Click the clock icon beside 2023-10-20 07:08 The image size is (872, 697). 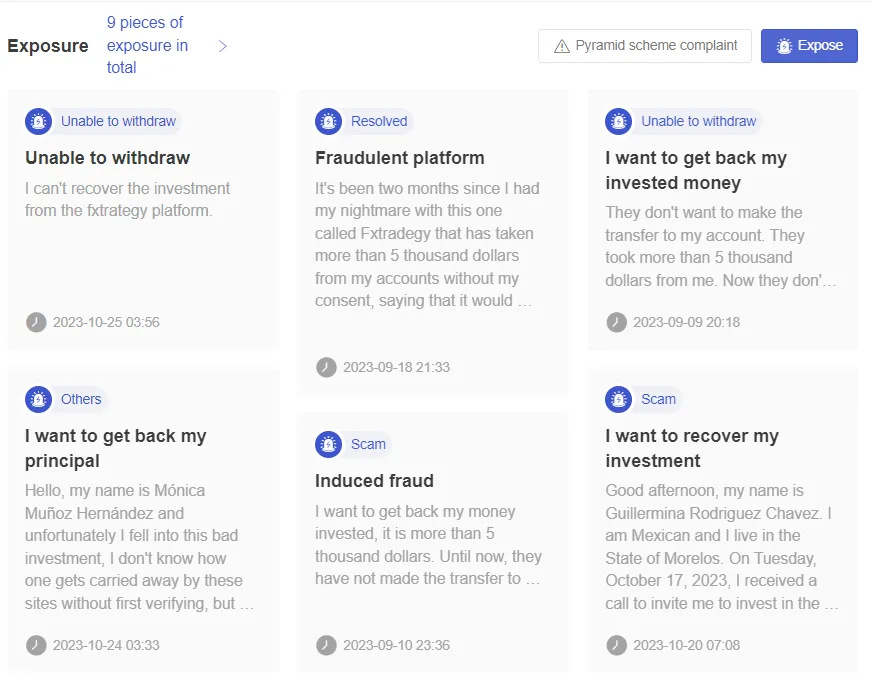click(x=616, y=645)
